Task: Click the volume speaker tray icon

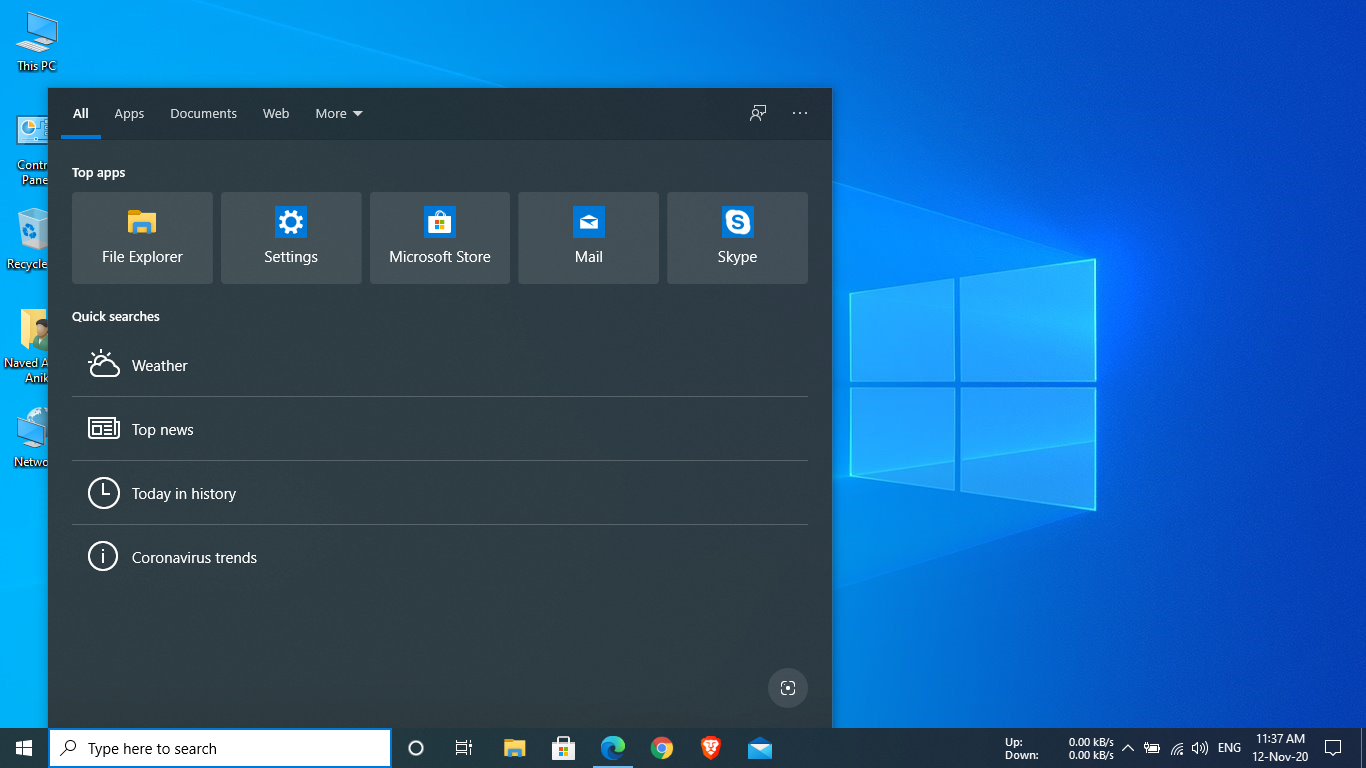Action: pos(1200,748)
